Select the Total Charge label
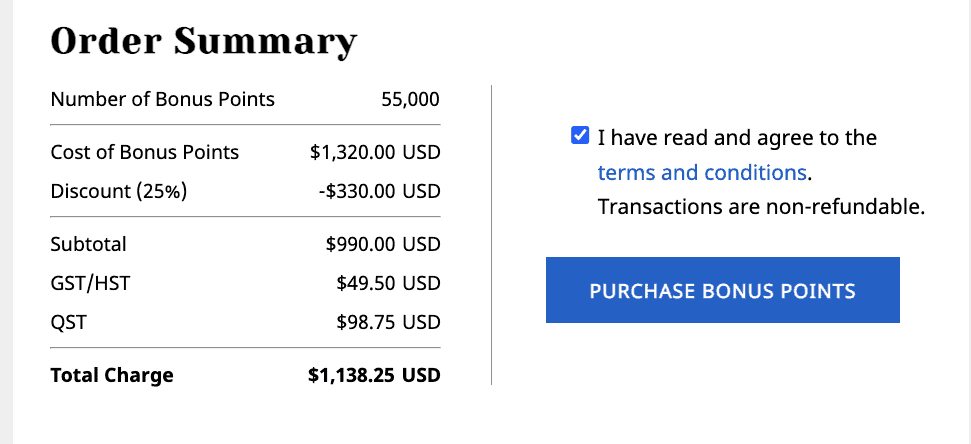971x444 pixels. [112, 376]
